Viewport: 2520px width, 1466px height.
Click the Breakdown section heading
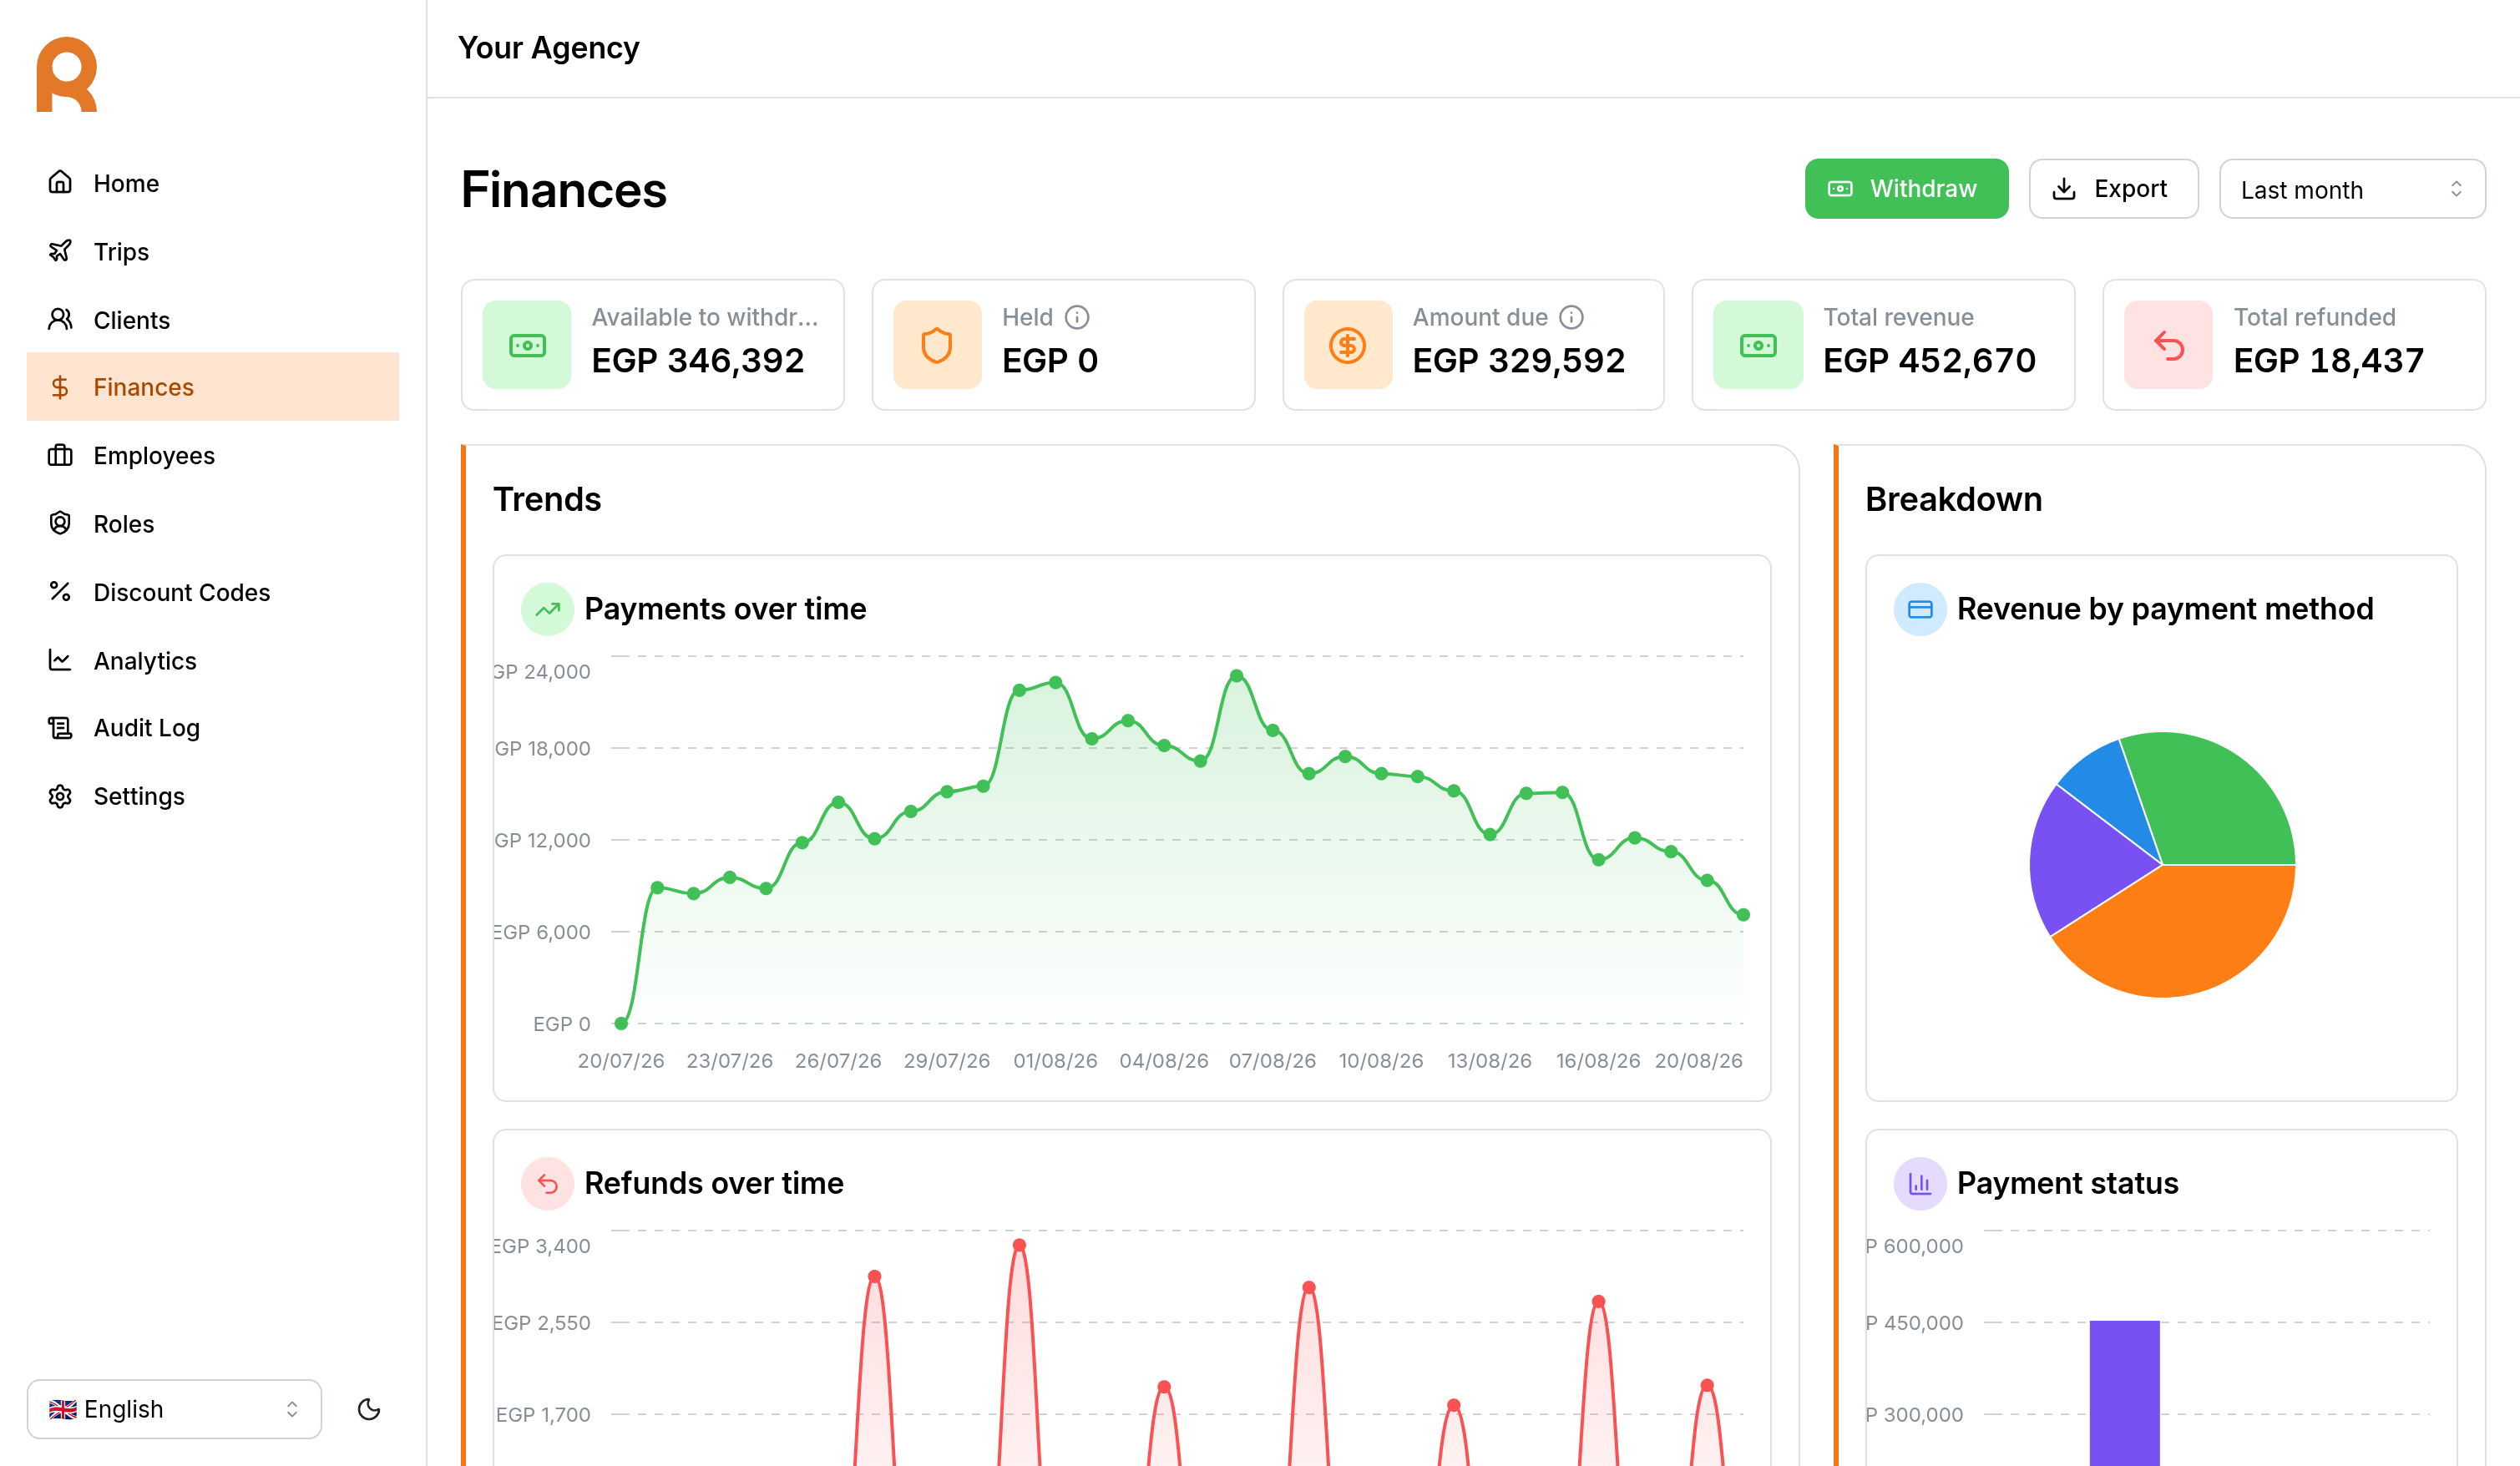point(1953,499)
